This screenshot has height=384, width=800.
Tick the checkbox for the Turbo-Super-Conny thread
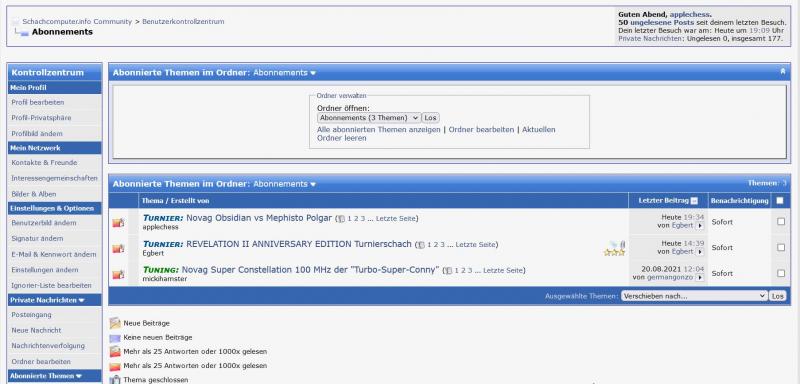click(x=781, y=273)
